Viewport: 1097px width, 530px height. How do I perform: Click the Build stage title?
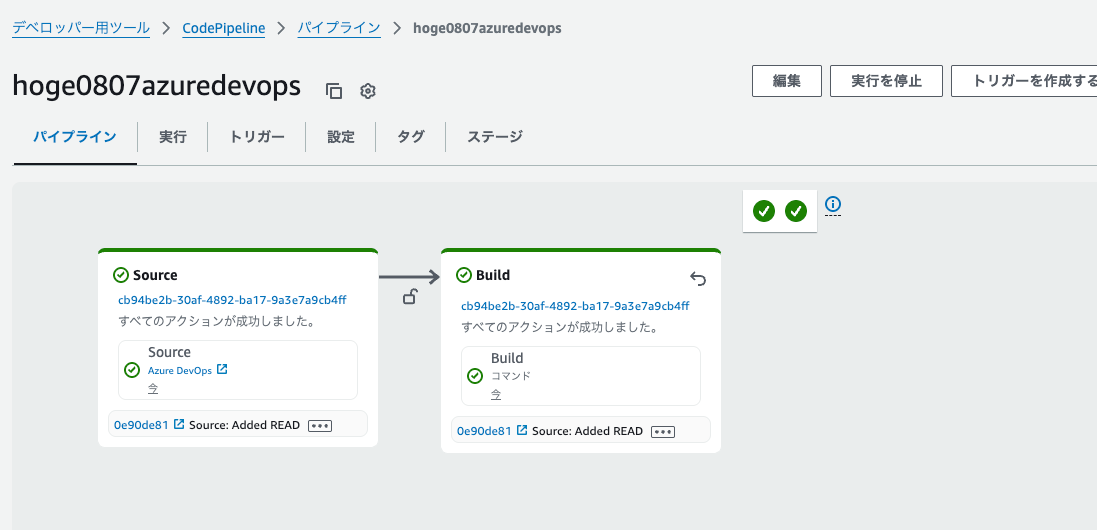(x=493, y=275)
